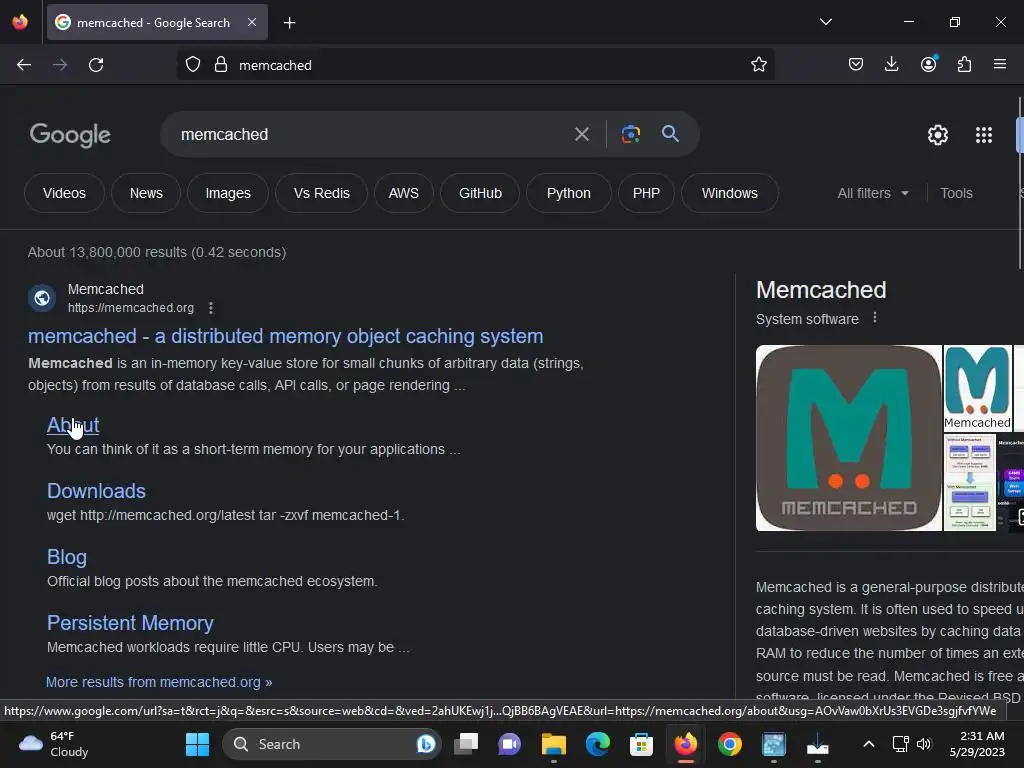
Task: Select the PHP filter chip
Action: click(x=646, y=193)
